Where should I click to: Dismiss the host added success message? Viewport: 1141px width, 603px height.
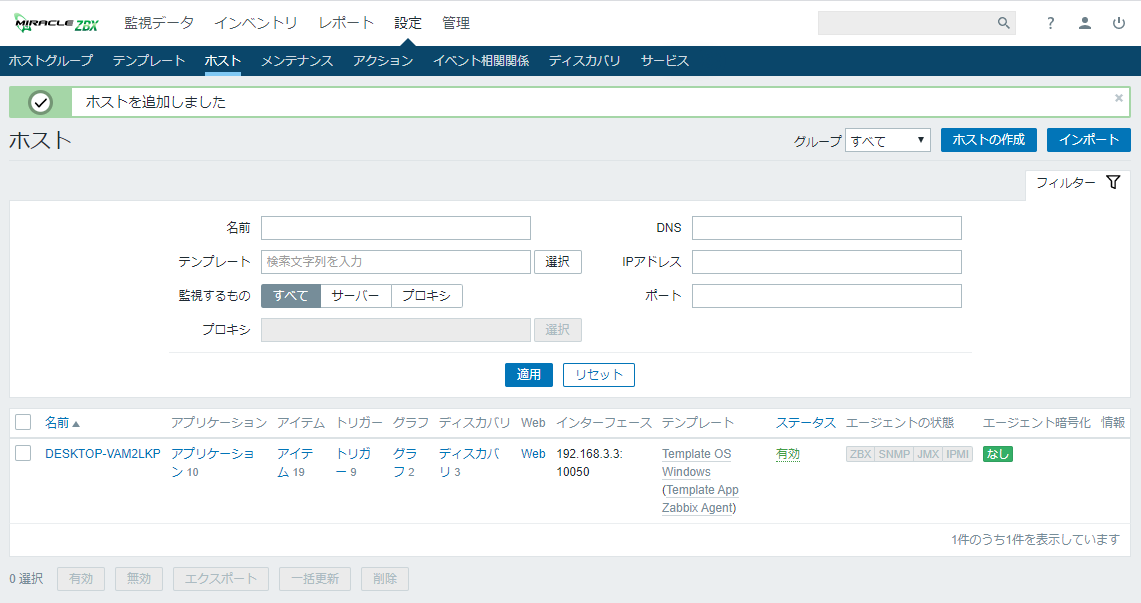(x=1119, y=98)
